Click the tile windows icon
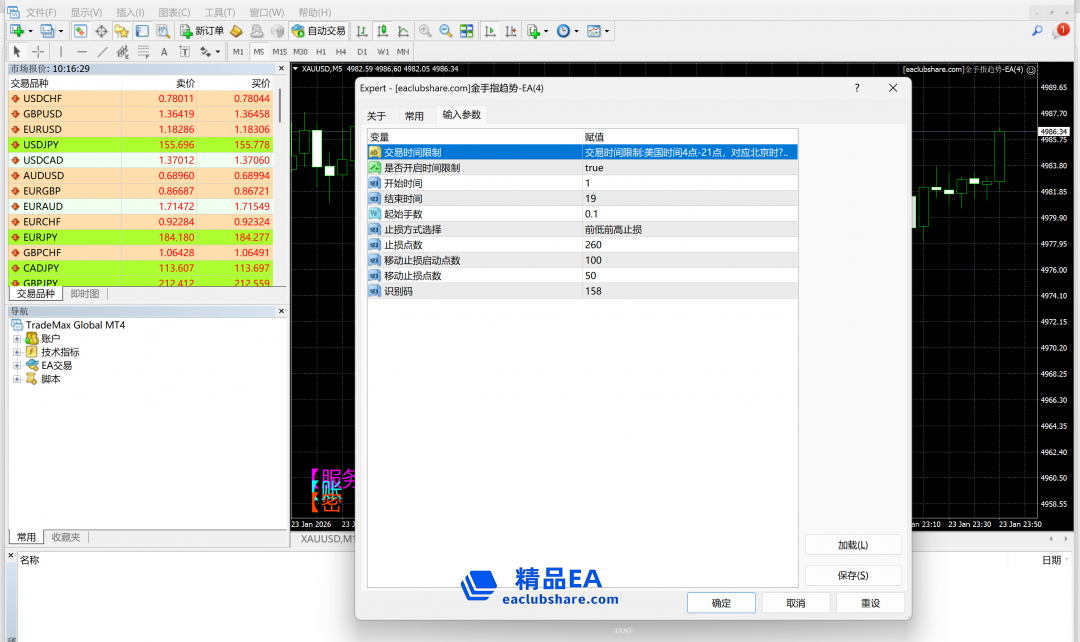Screen dimensions: 1080x642 [x=466, y=31]
